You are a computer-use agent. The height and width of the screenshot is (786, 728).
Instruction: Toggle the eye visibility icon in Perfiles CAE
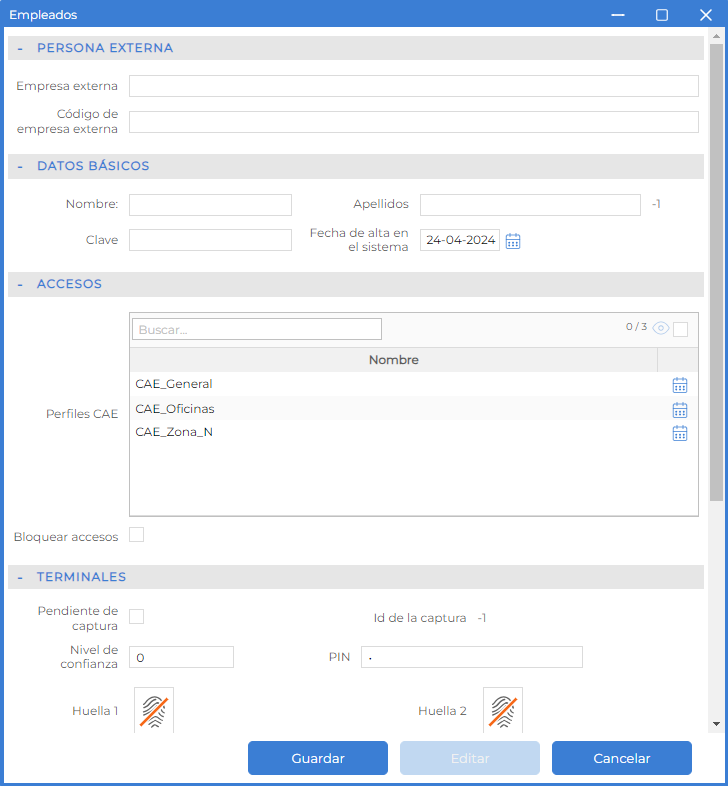(x=661, y=328)
